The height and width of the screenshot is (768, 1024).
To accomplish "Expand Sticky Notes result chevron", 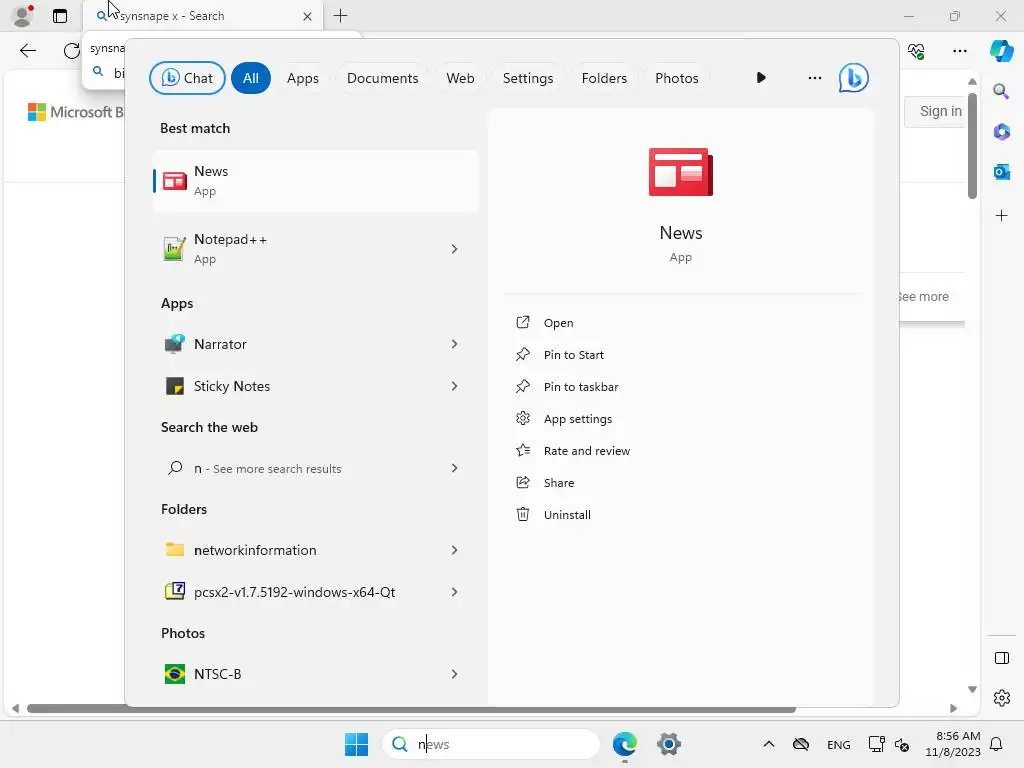I will click(x=455, y=386).
